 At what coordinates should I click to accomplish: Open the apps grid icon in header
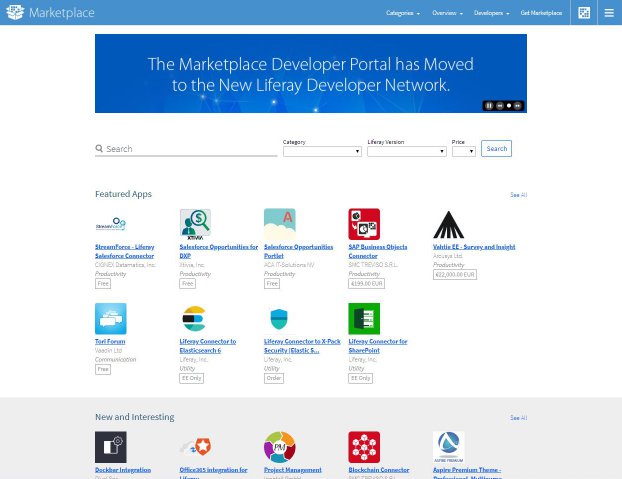tap(584, 13)
